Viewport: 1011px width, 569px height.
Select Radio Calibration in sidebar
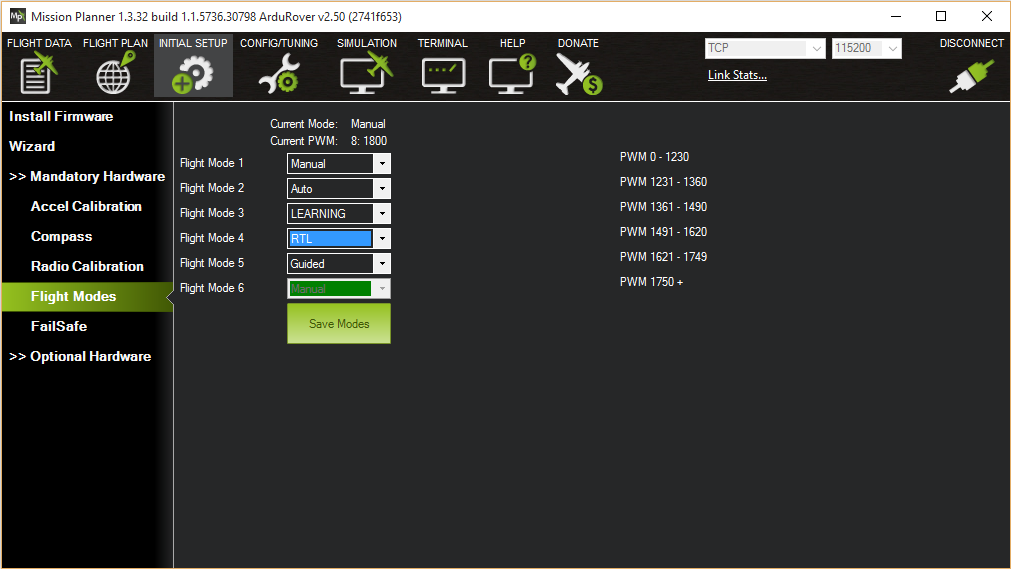(87, 267)
